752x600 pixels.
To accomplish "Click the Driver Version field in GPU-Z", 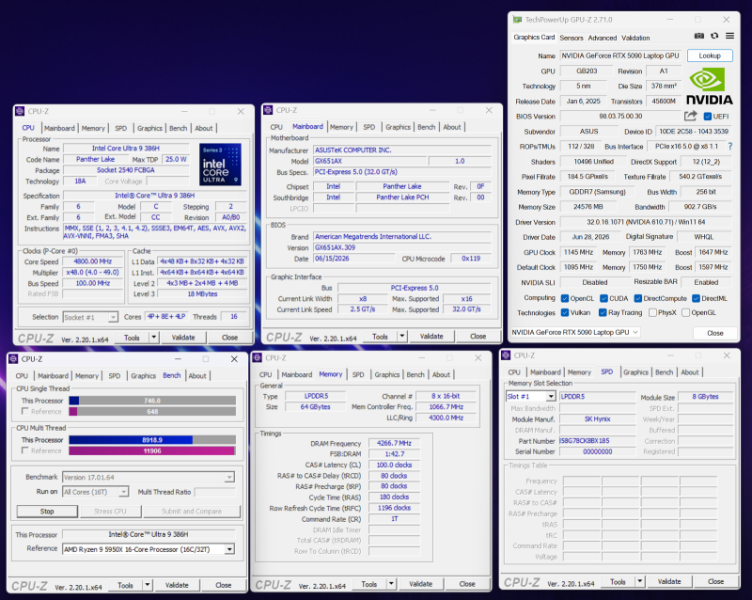I will click(x=646, y=222).
